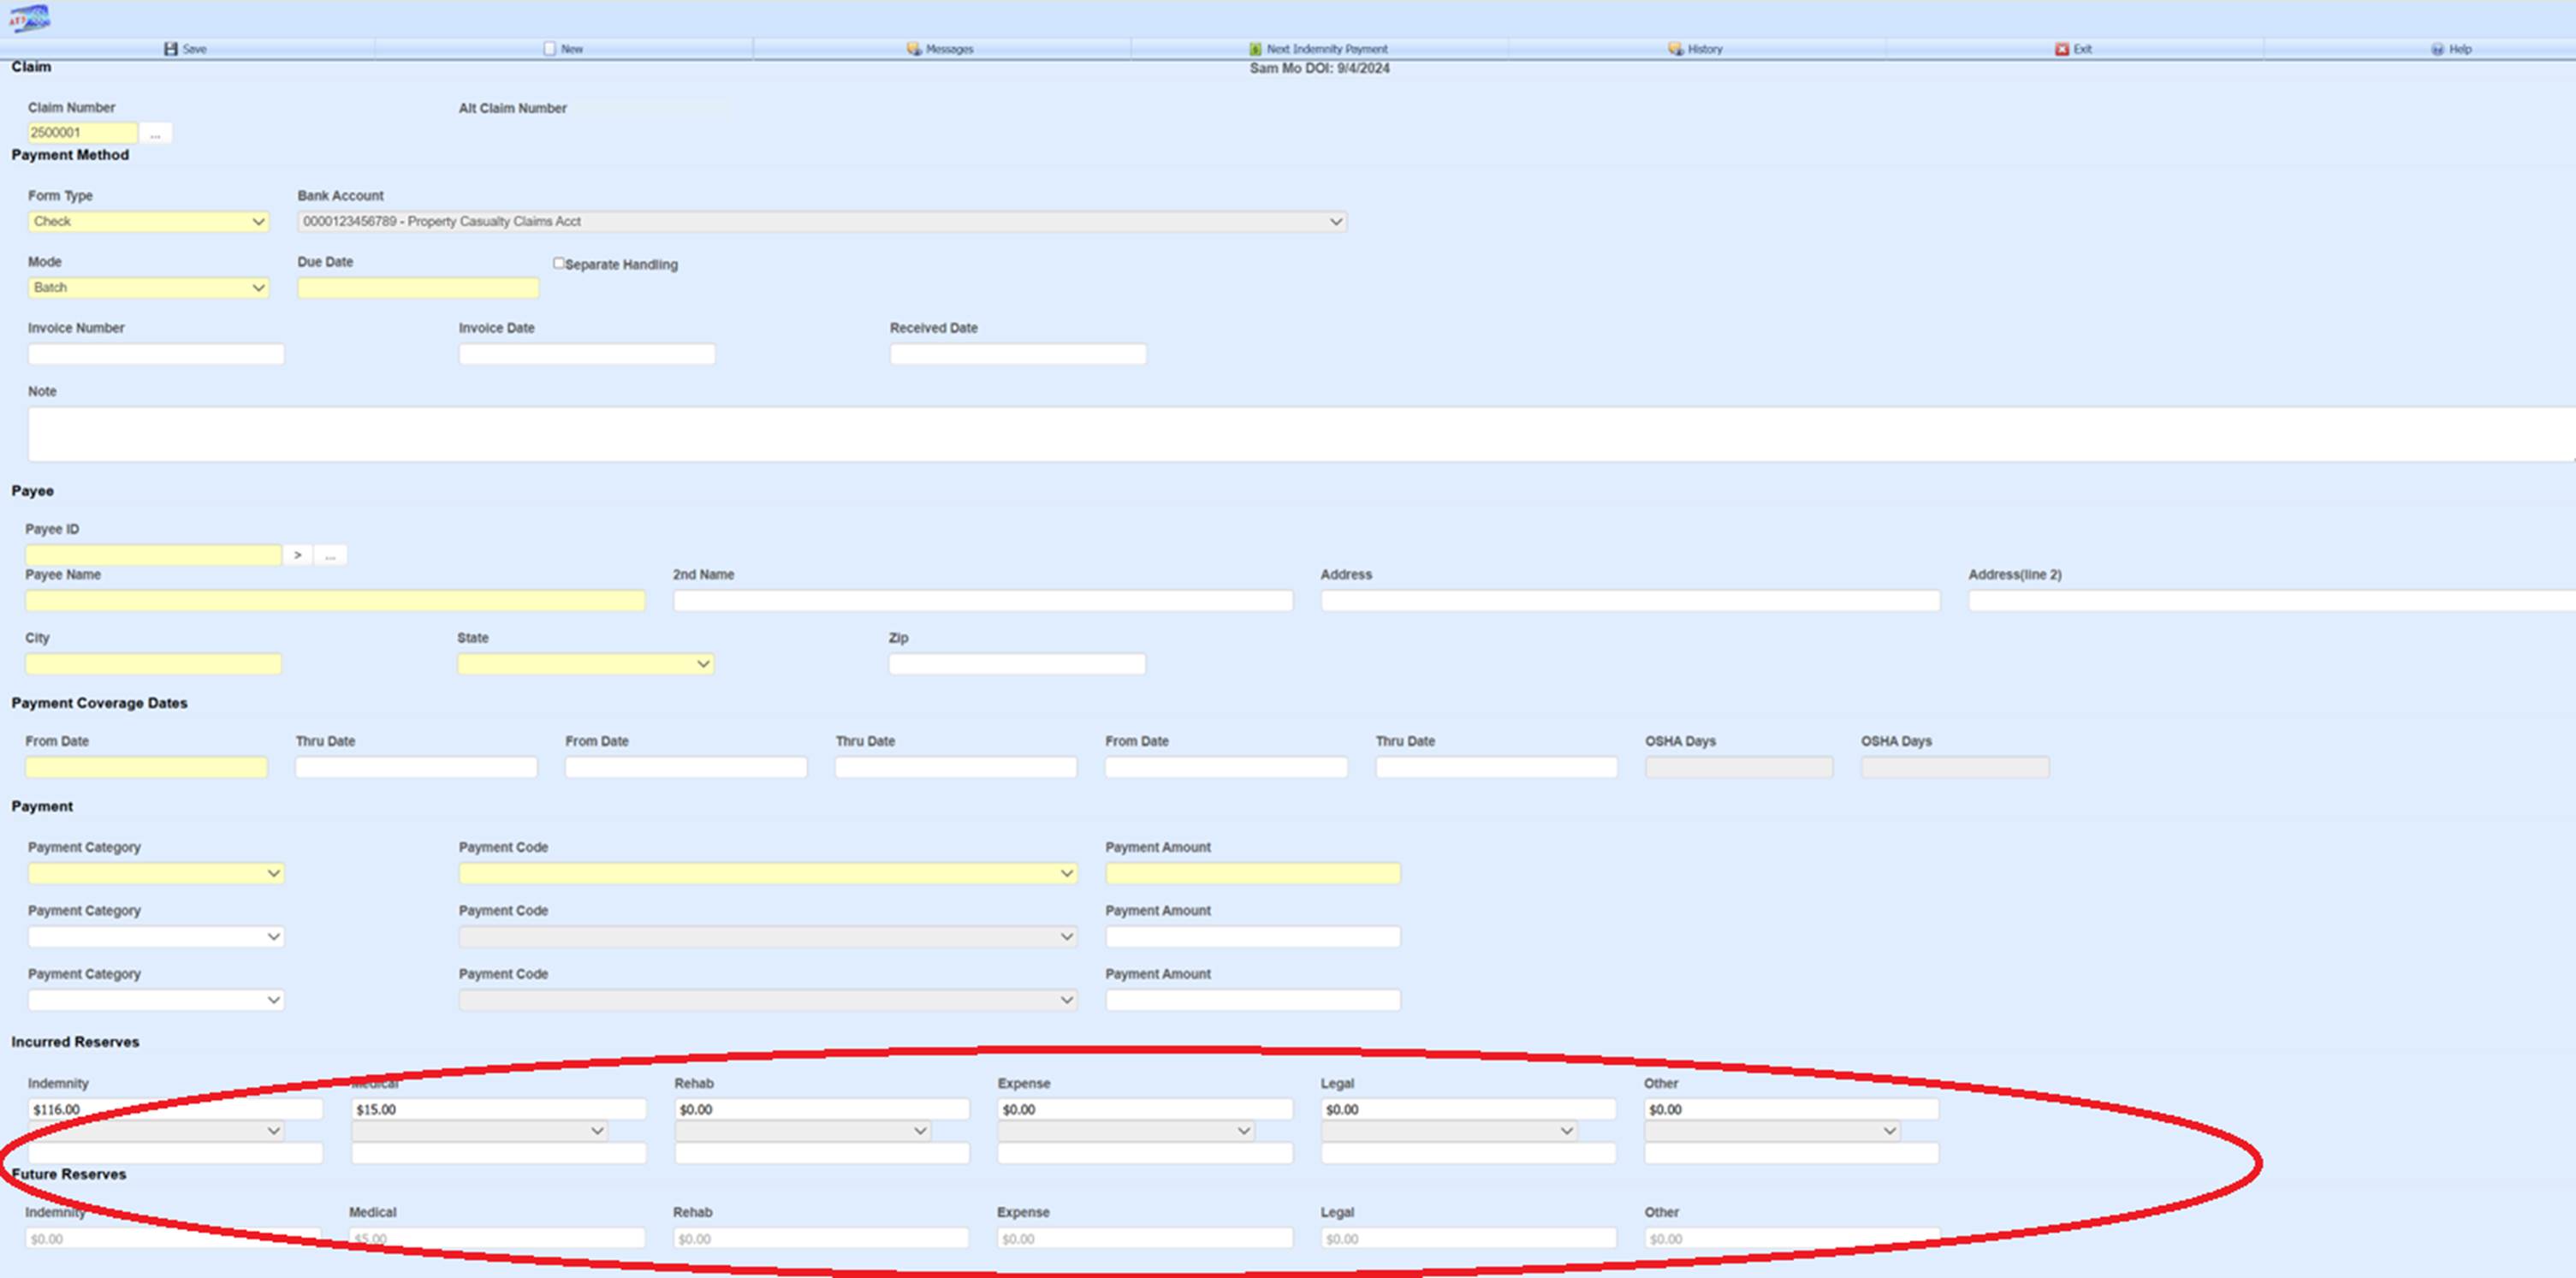
Task: Click the Save disk icon
Action: (x=171, y=49)
